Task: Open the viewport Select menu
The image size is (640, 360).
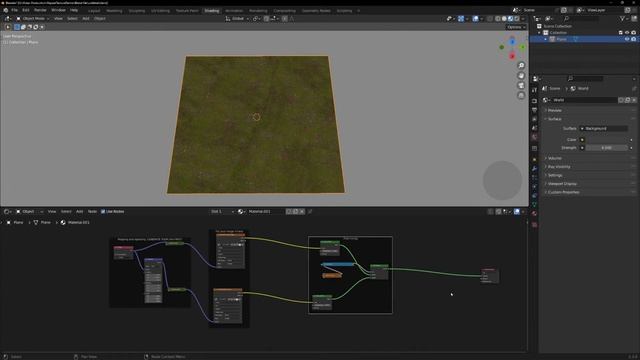Action: (72, 19)
